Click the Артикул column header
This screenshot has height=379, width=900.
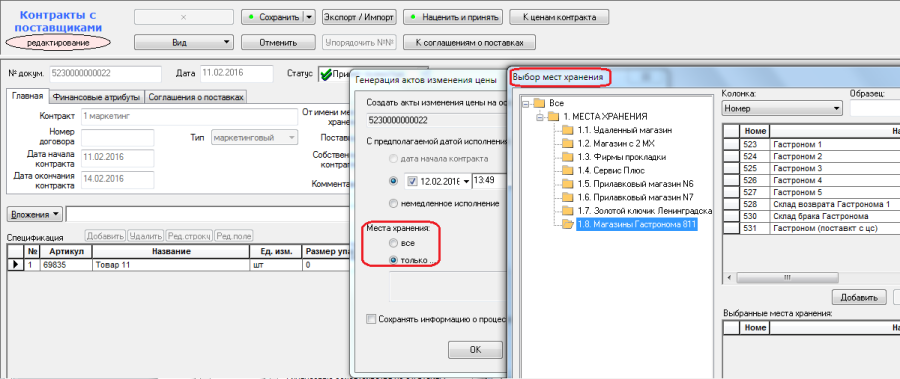coord(66,252)
